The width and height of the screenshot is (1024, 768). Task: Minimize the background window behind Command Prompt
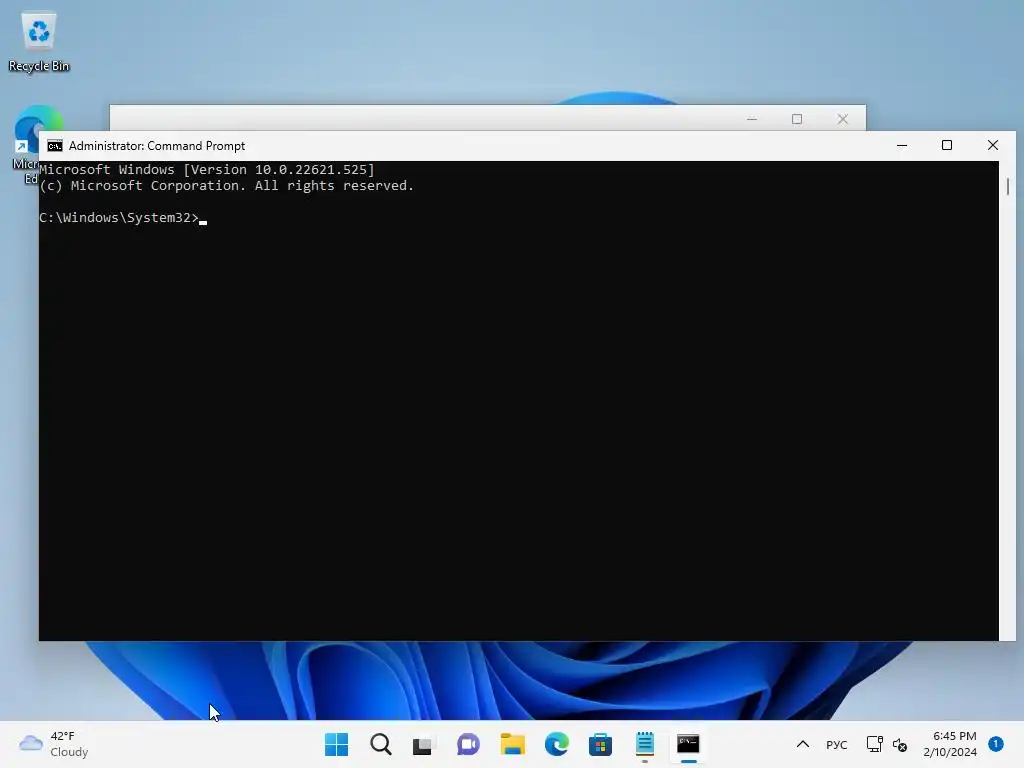(x=752, y=119)
